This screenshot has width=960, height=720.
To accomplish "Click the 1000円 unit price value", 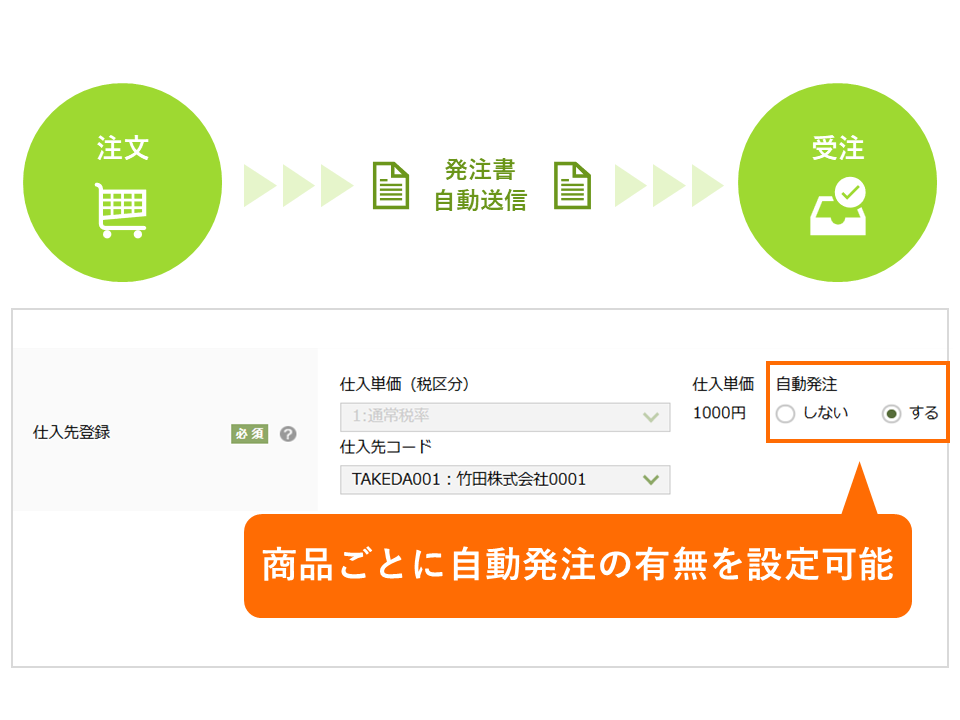I will coord(719,413).
